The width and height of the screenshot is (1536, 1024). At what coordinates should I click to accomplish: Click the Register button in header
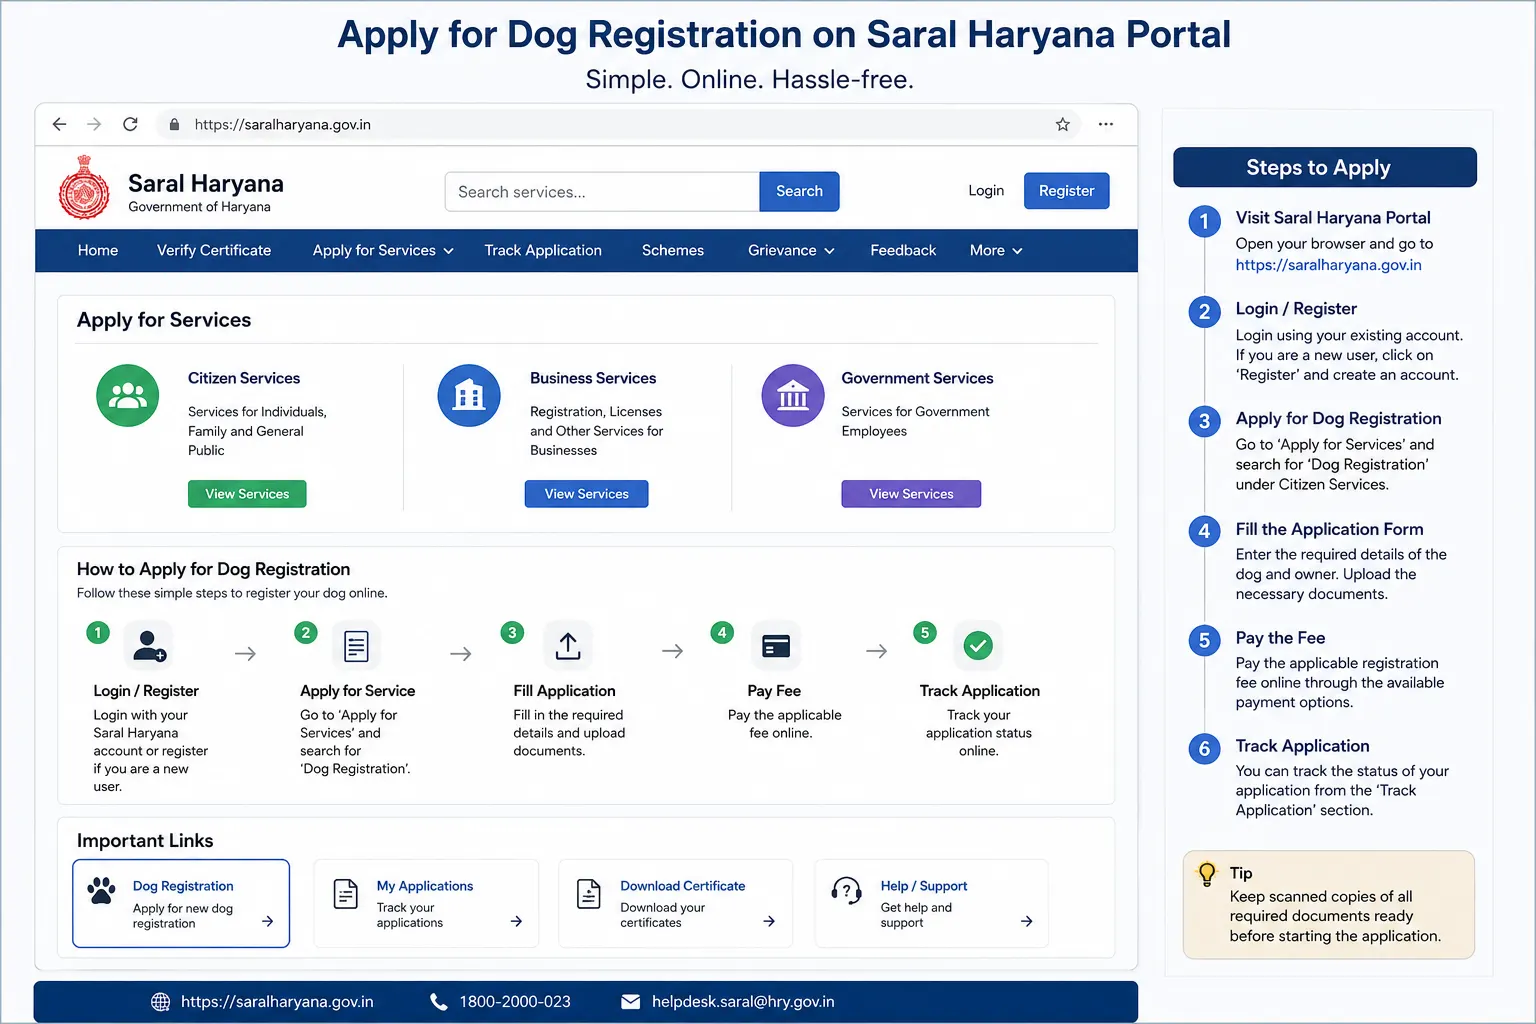tap(1066, 191)
